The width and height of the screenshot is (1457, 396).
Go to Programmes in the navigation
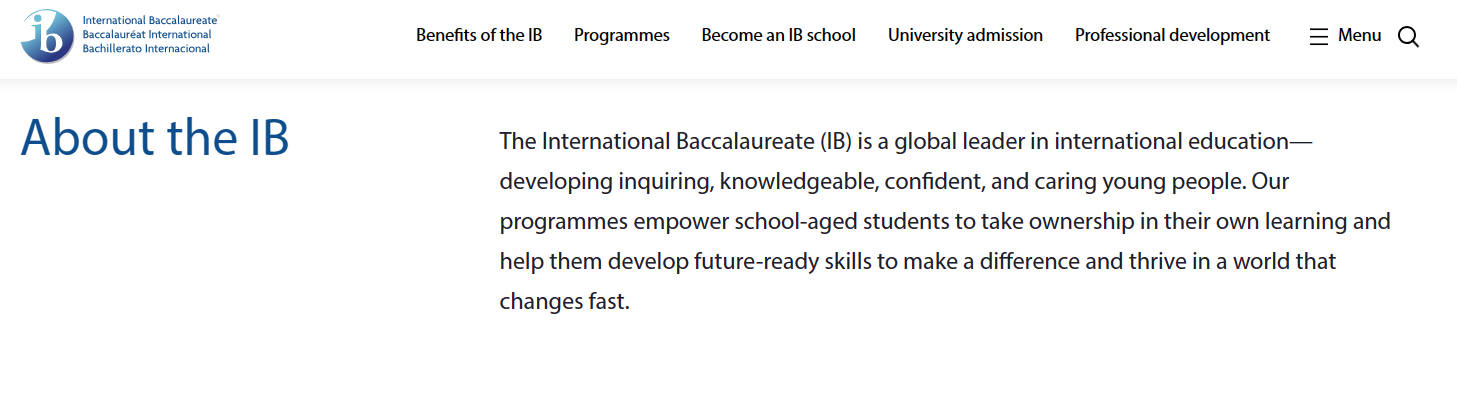point(622,35)
